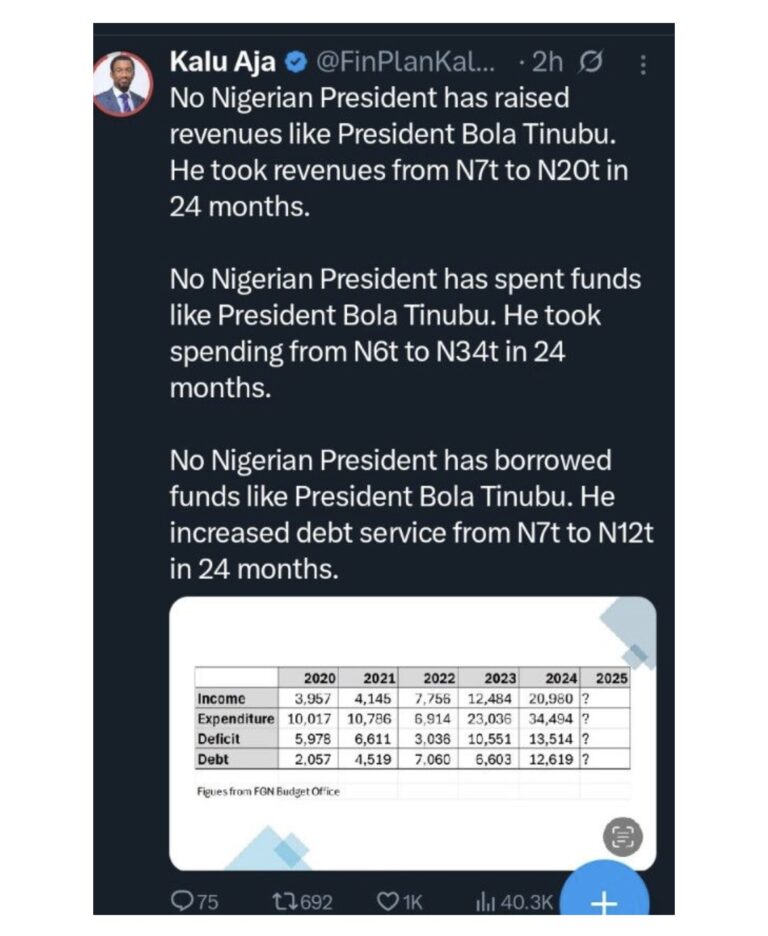View analytics icon showing 40.3K views

(514, 901)
